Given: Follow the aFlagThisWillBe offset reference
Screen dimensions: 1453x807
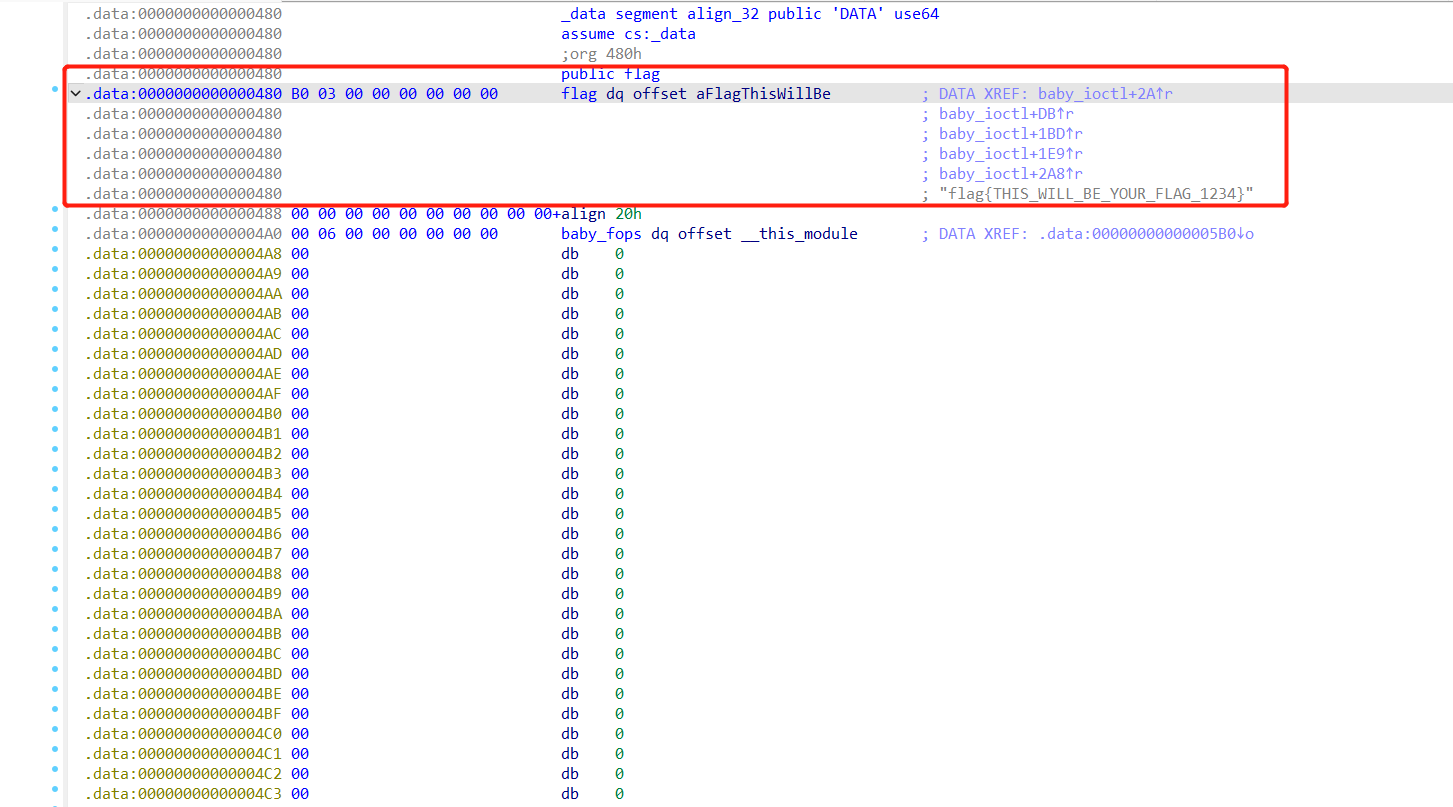Looking at the screenshot, I should (763, 94).
